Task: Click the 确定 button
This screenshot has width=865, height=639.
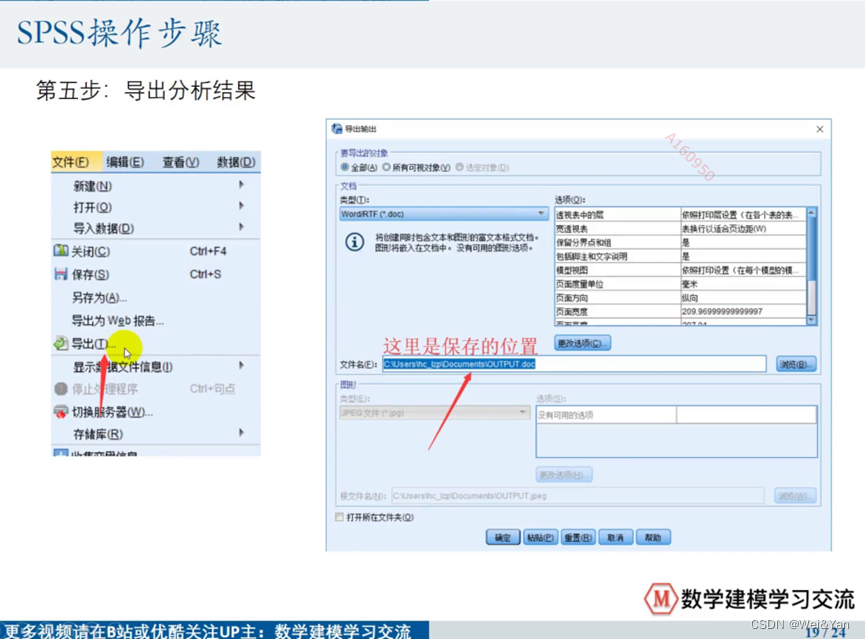Action: [503, 537]
